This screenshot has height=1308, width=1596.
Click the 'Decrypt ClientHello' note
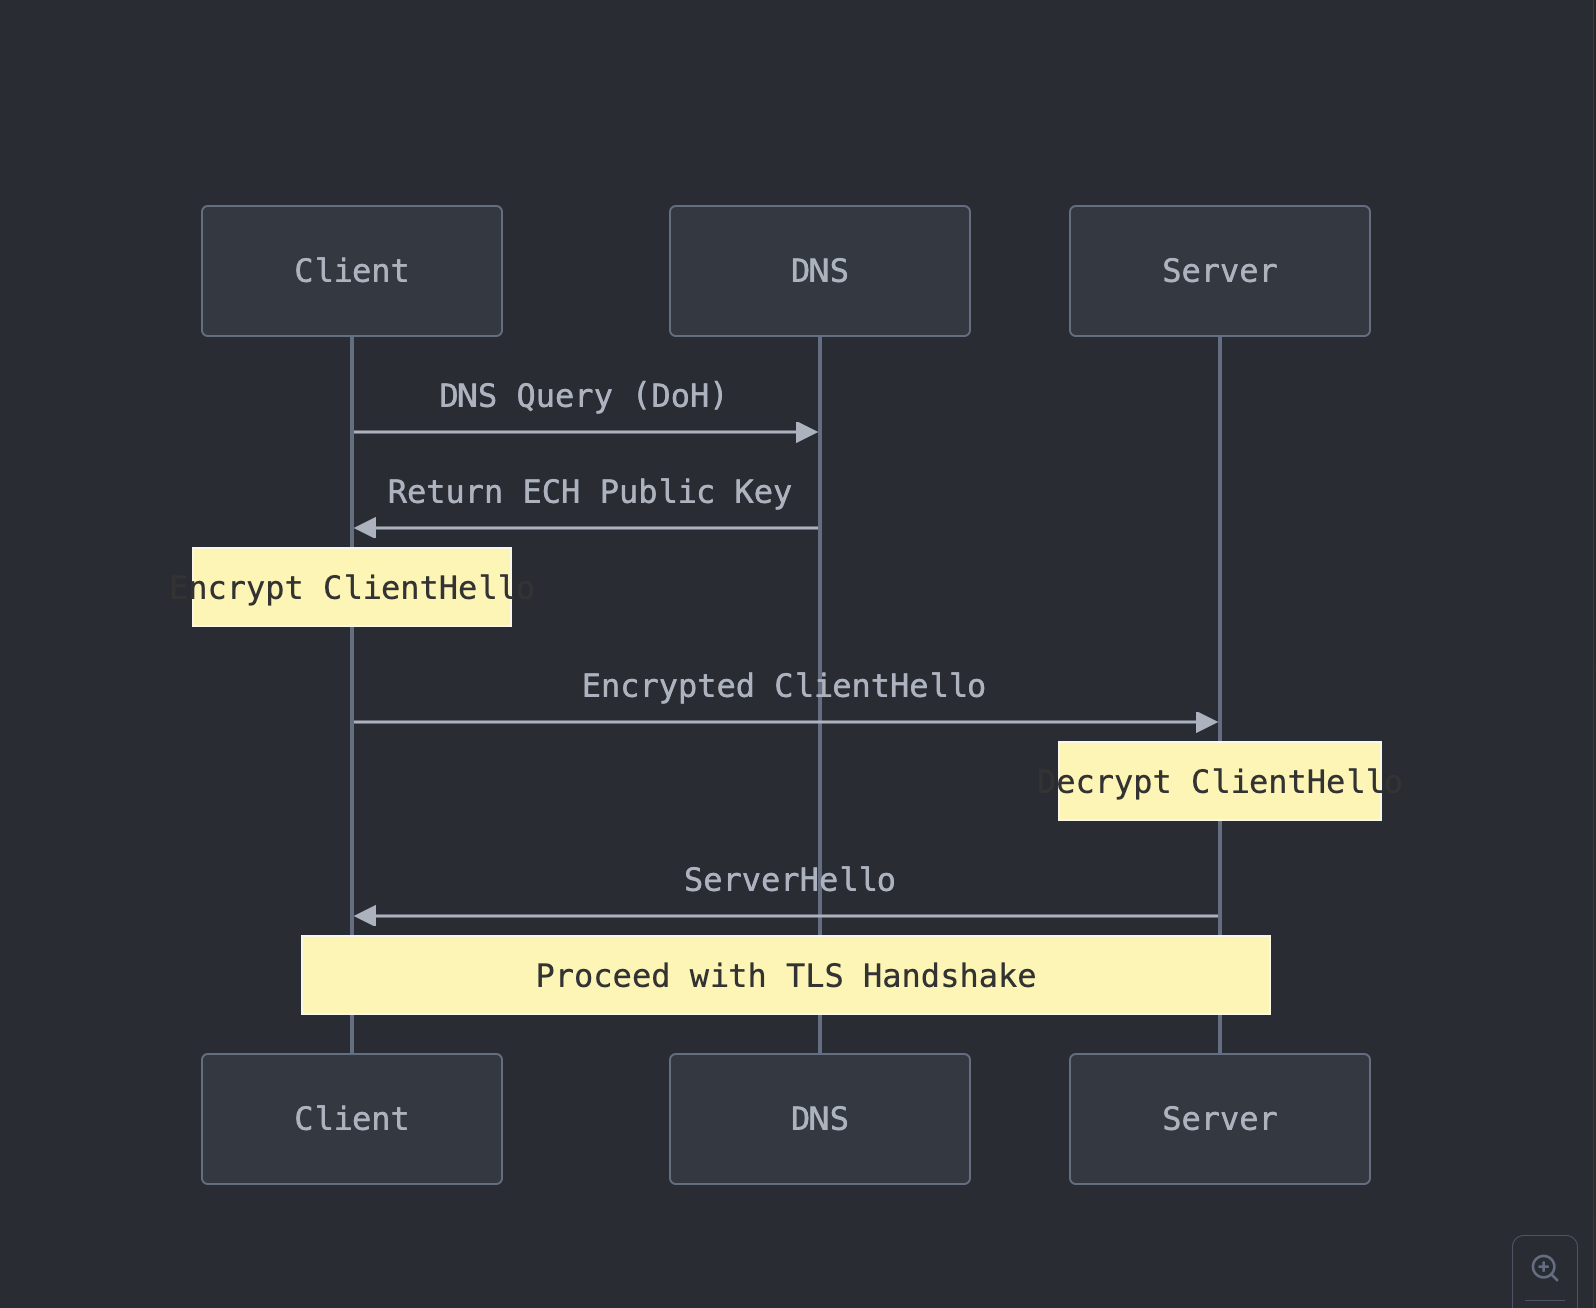[1220, 781]
